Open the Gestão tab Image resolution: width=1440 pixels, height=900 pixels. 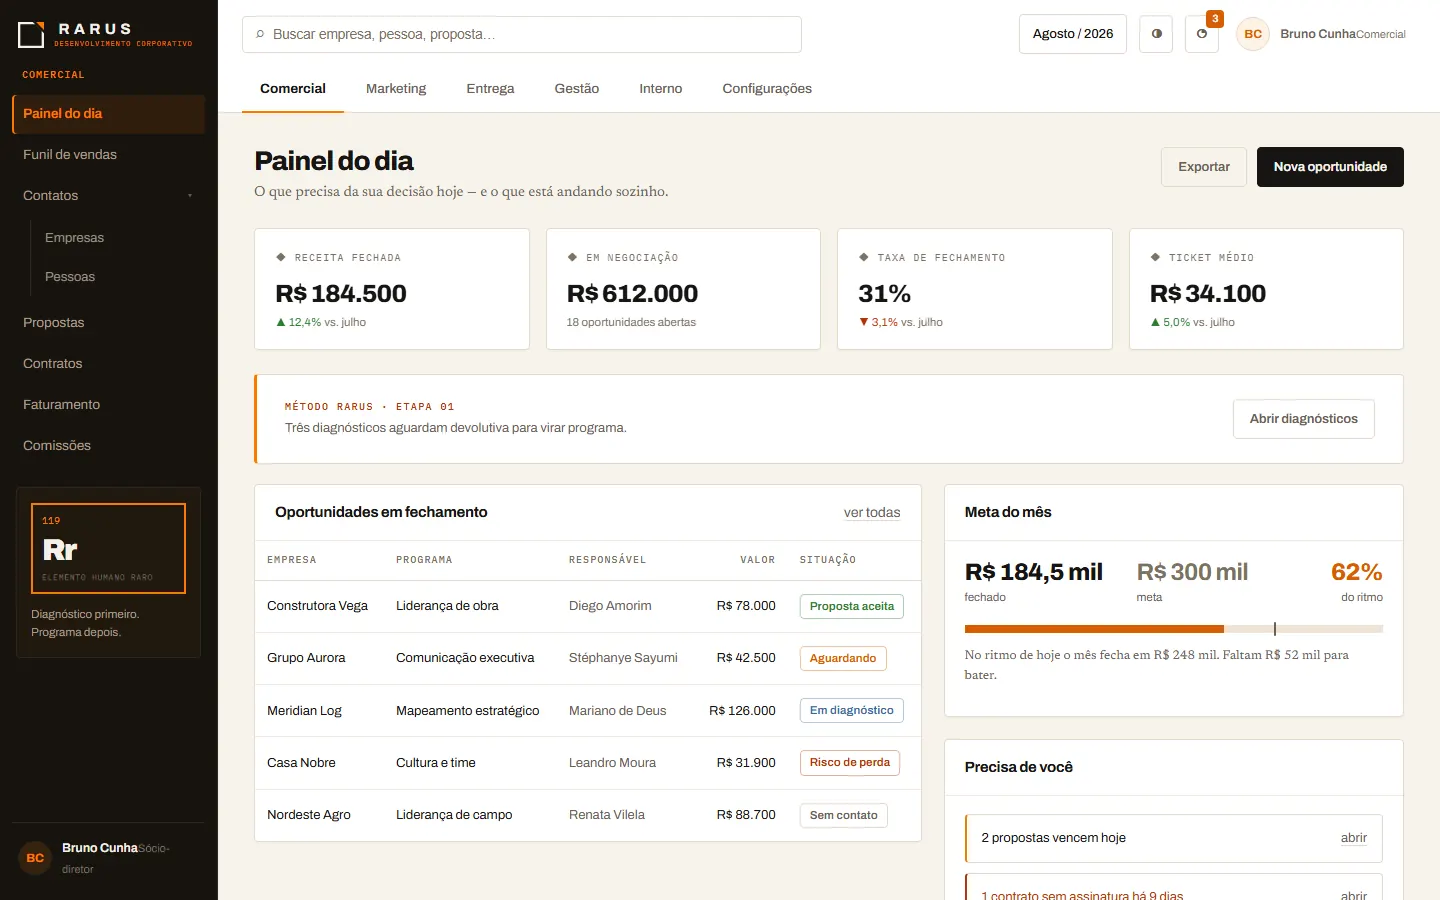coord(577,89)
